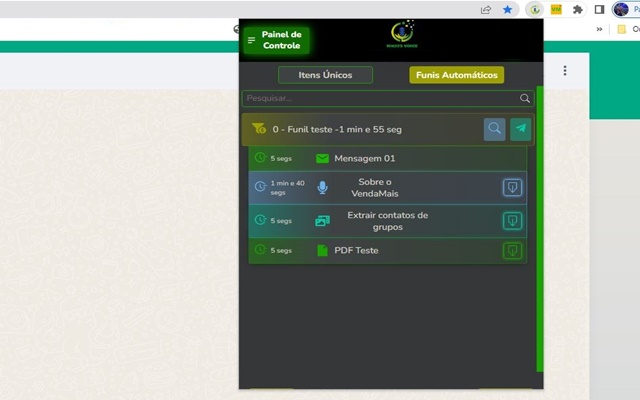Screen dimensions: 640x400
Task: Click the envelope icon of Mensagem 01
Action: point(322,158)
